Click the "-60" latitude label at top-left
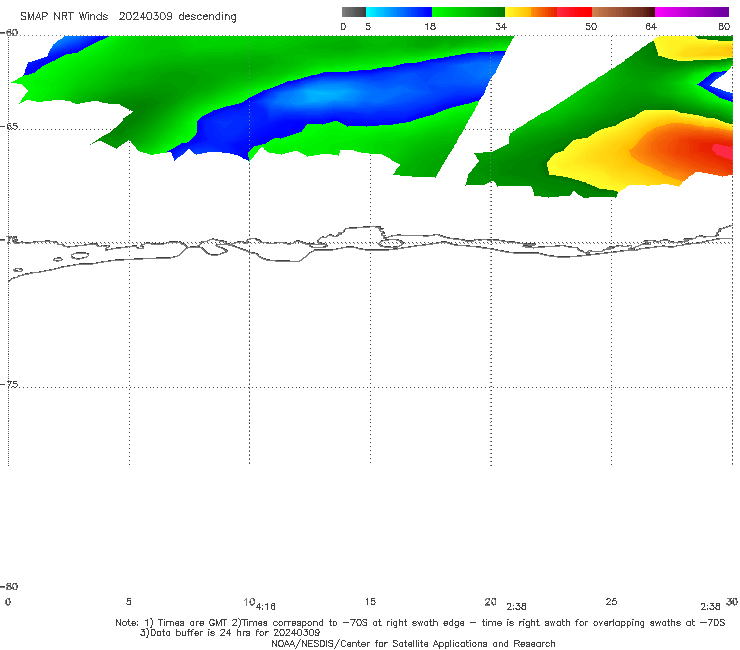The height and width of the screenshot is (650, 740). coord(9,32)
